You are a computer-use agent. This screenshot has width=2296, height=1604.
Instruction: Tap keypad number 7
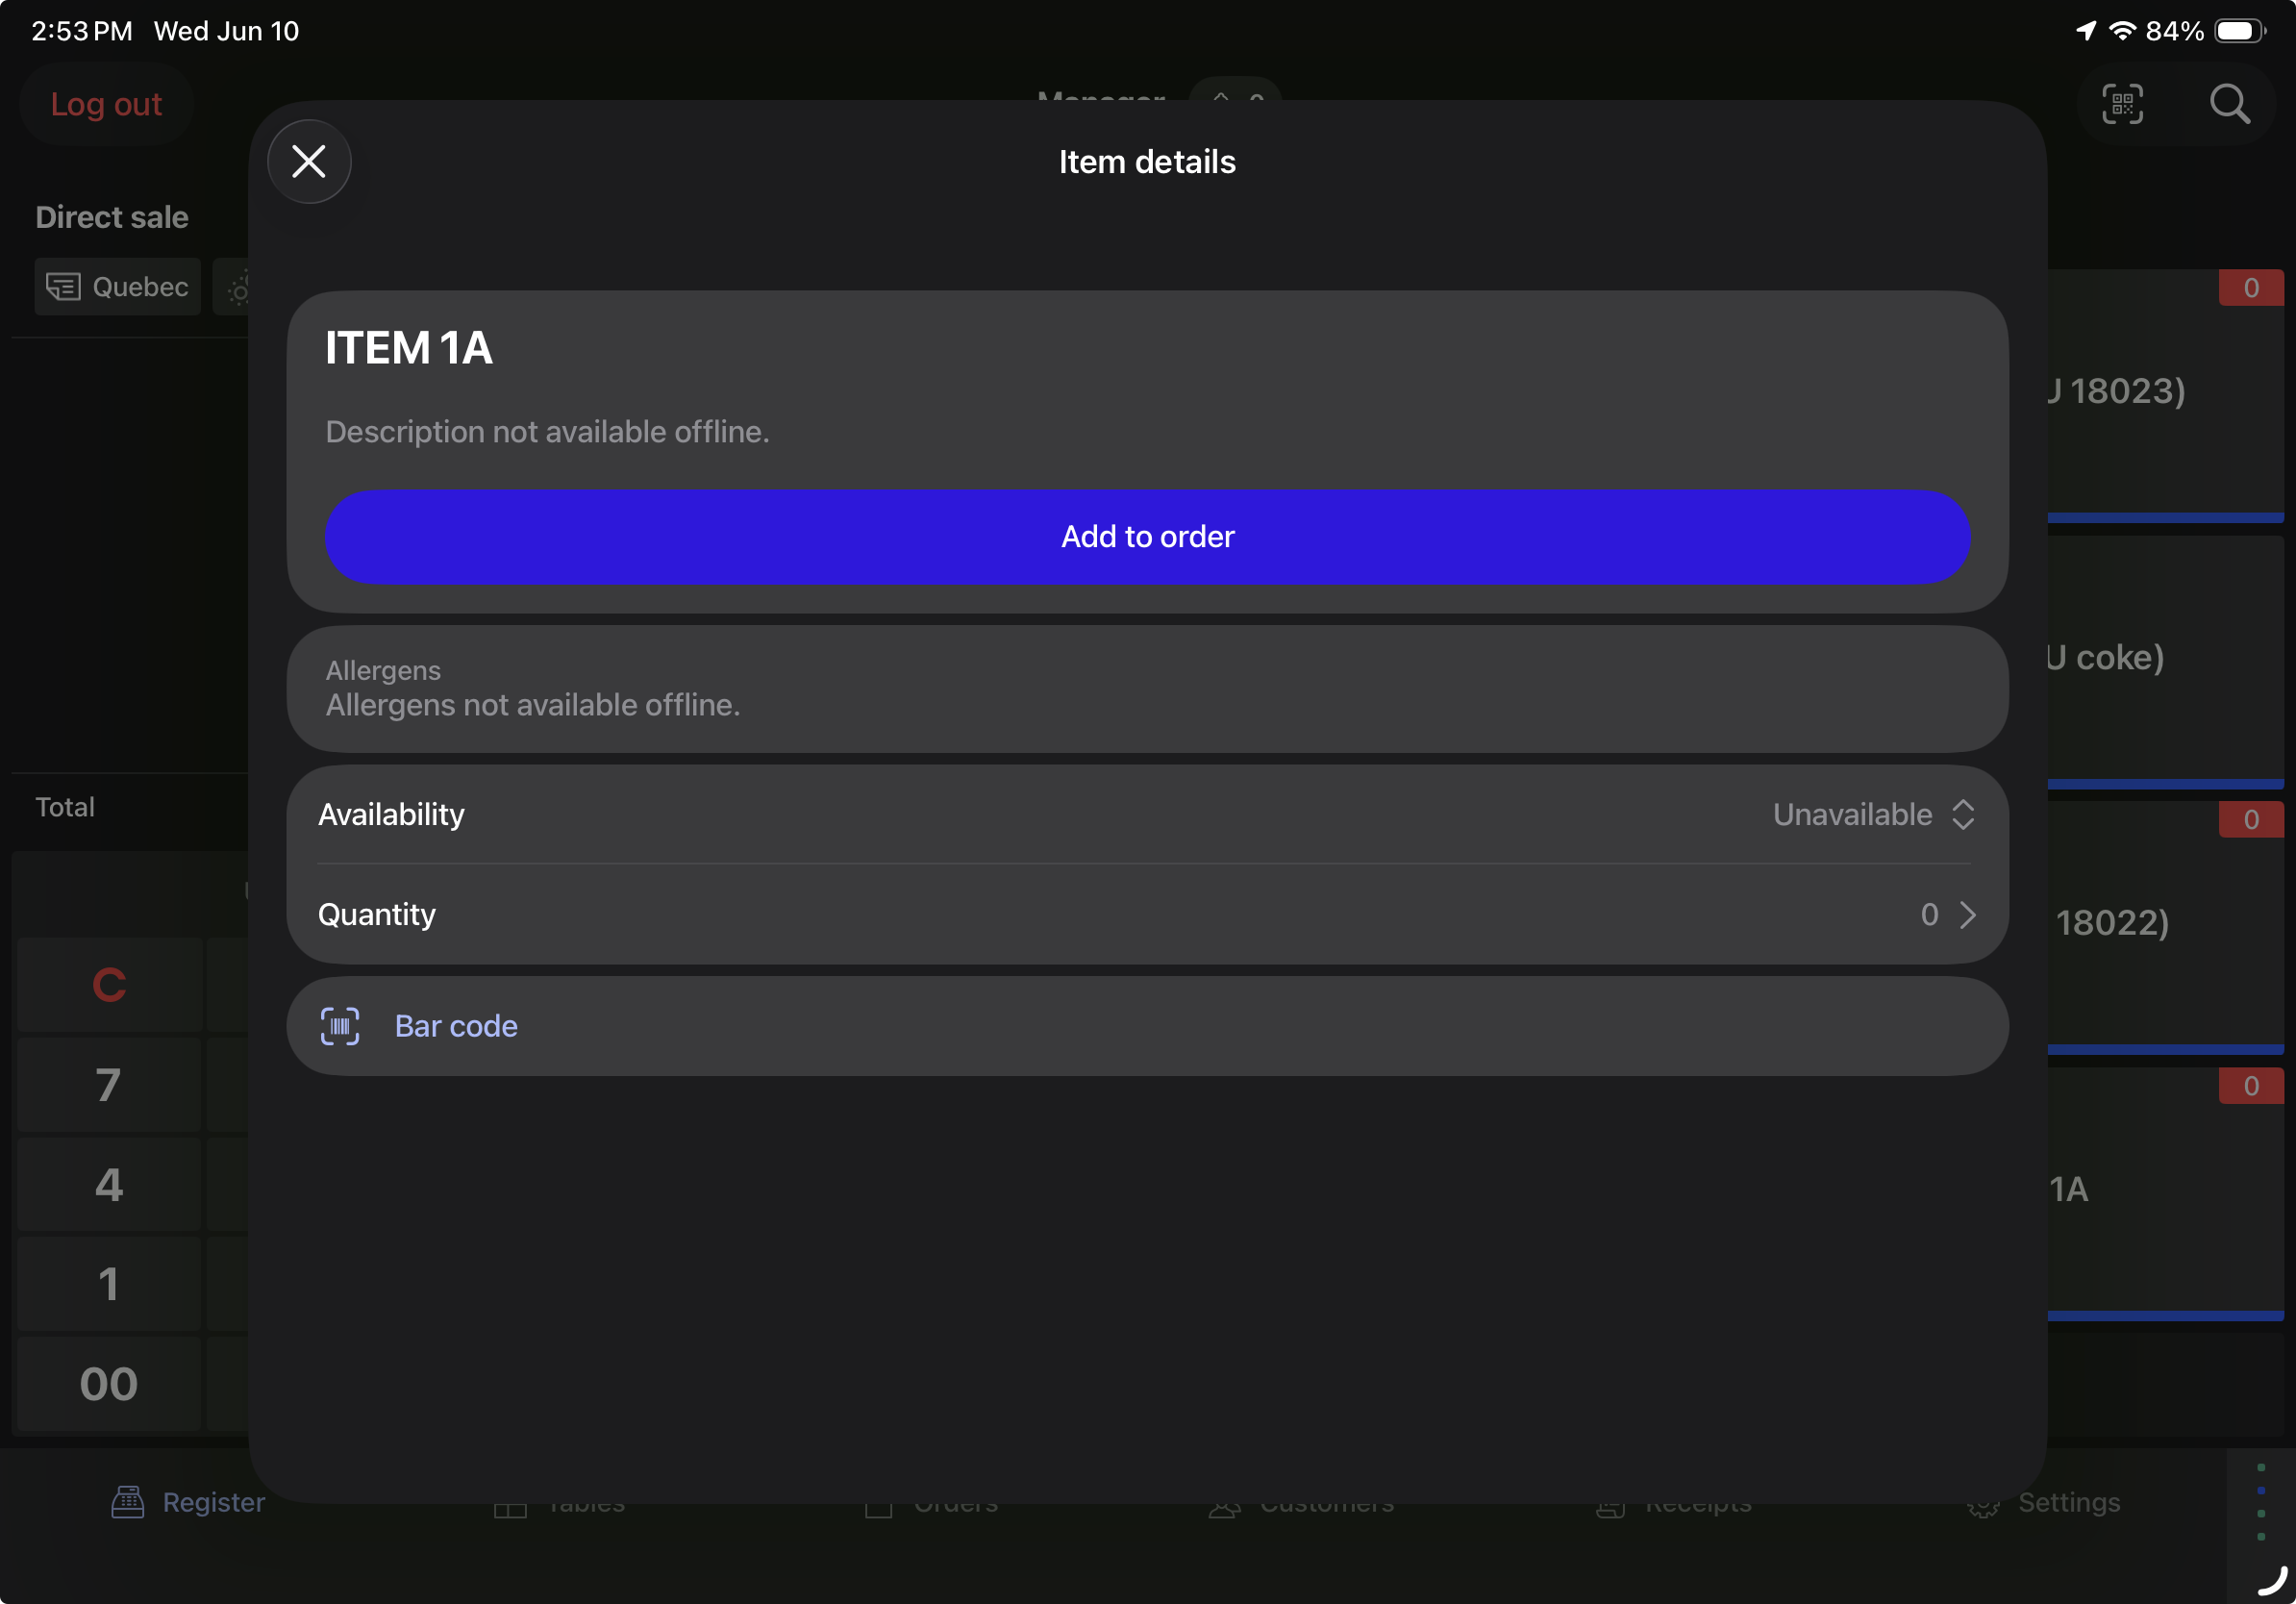[x=109, y=1085]
